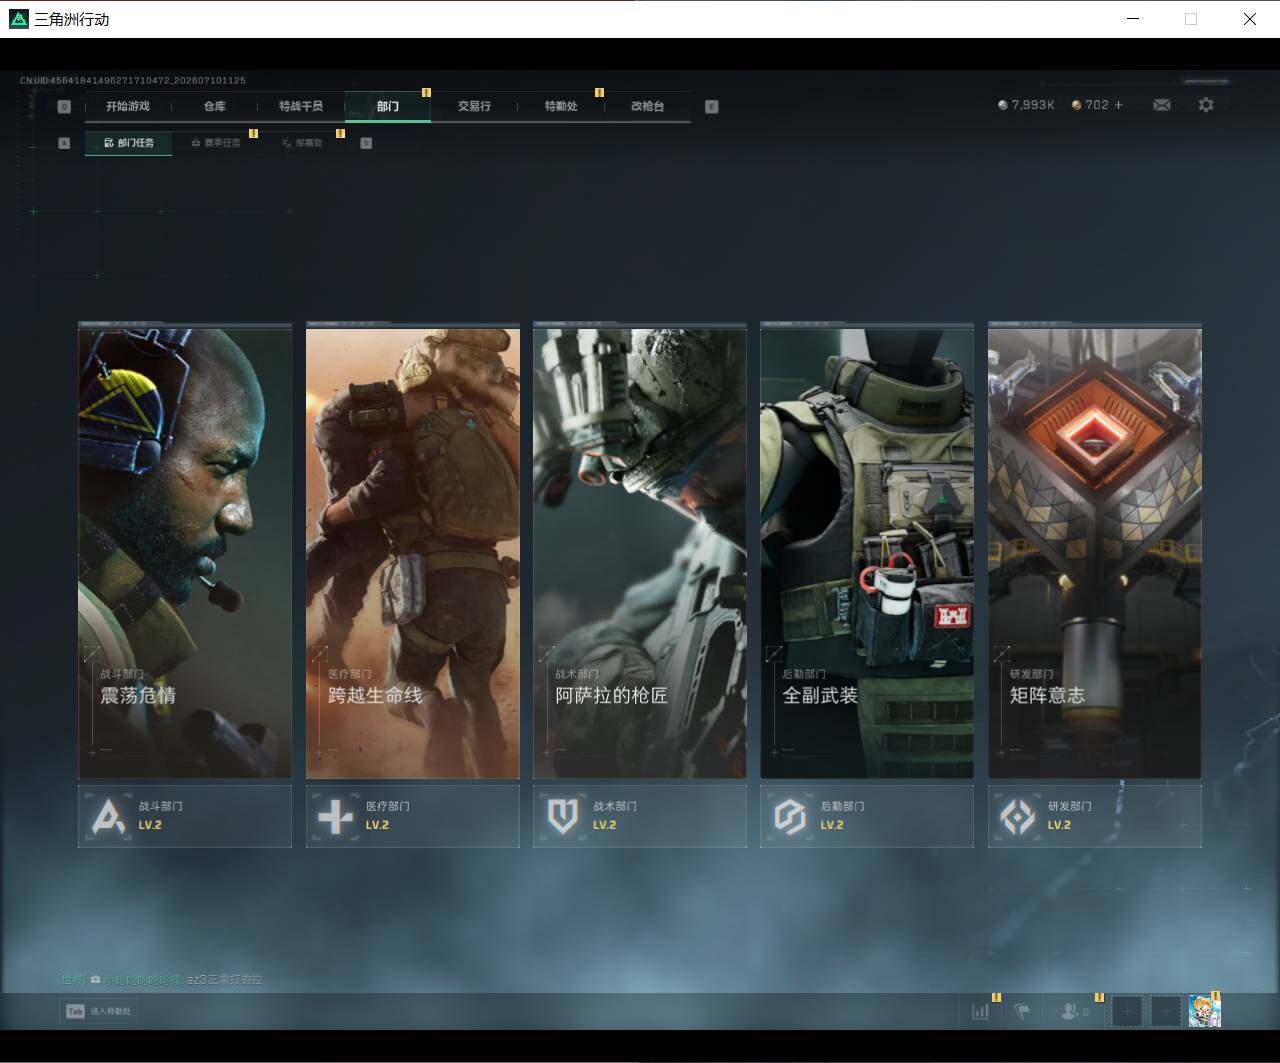Click the 世界 world chat message line
This screenshot has width=1280, height=1063.
click(160, 979)
